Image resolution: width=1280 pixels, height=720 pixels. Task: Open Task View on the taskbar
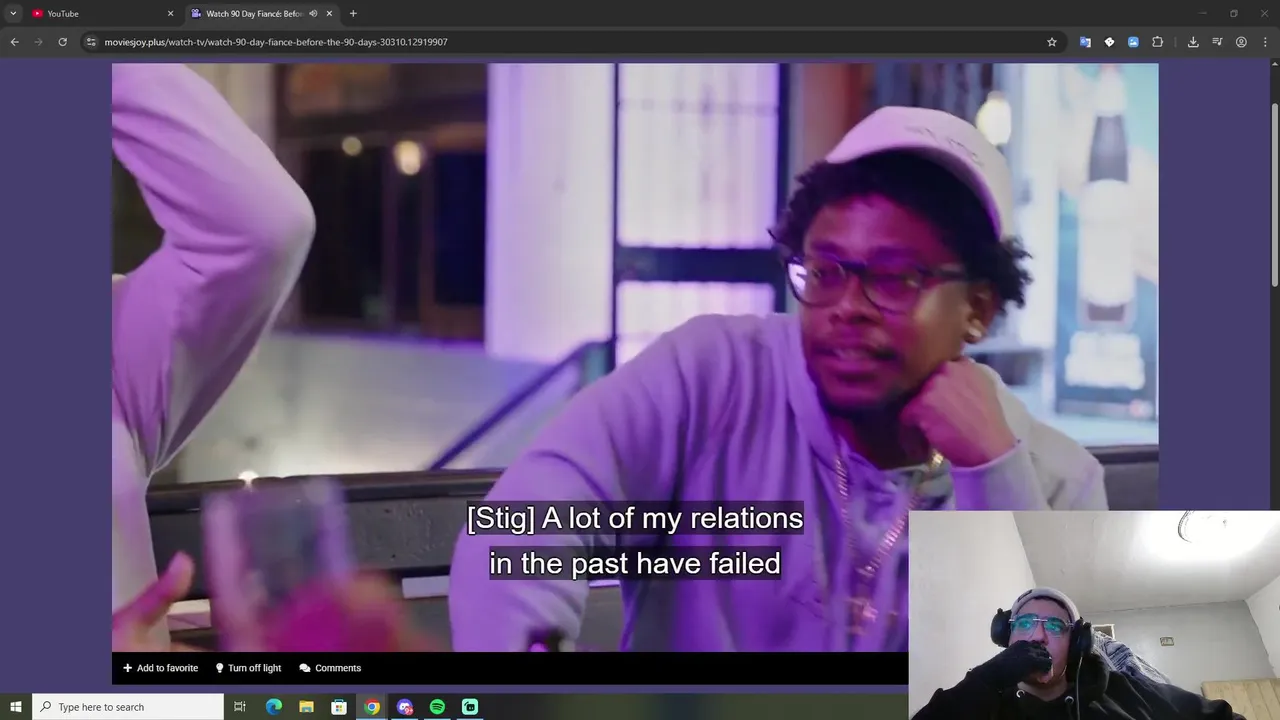[240, 707]
